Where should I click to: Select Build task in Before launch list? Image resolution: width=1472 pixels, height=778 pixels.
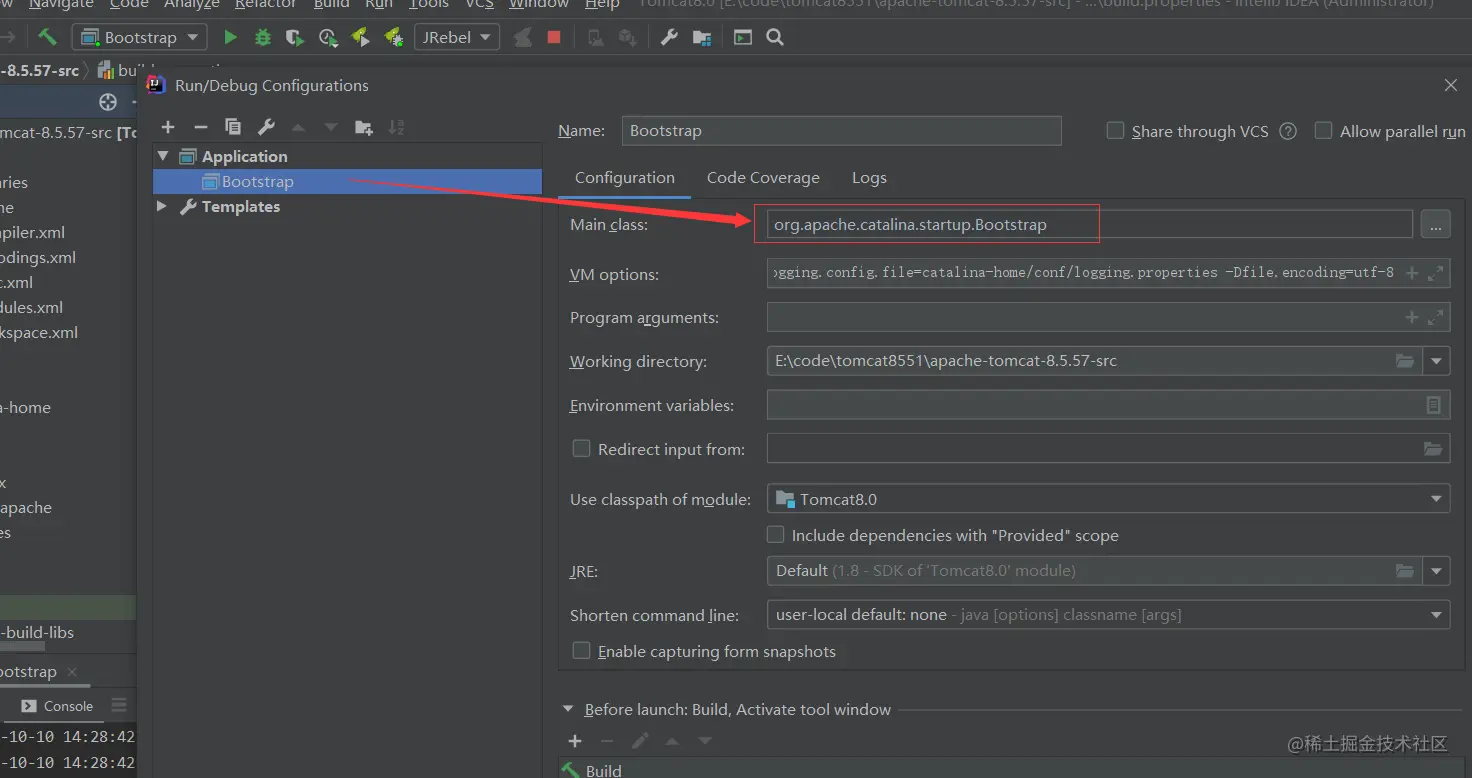pos(604,770)
